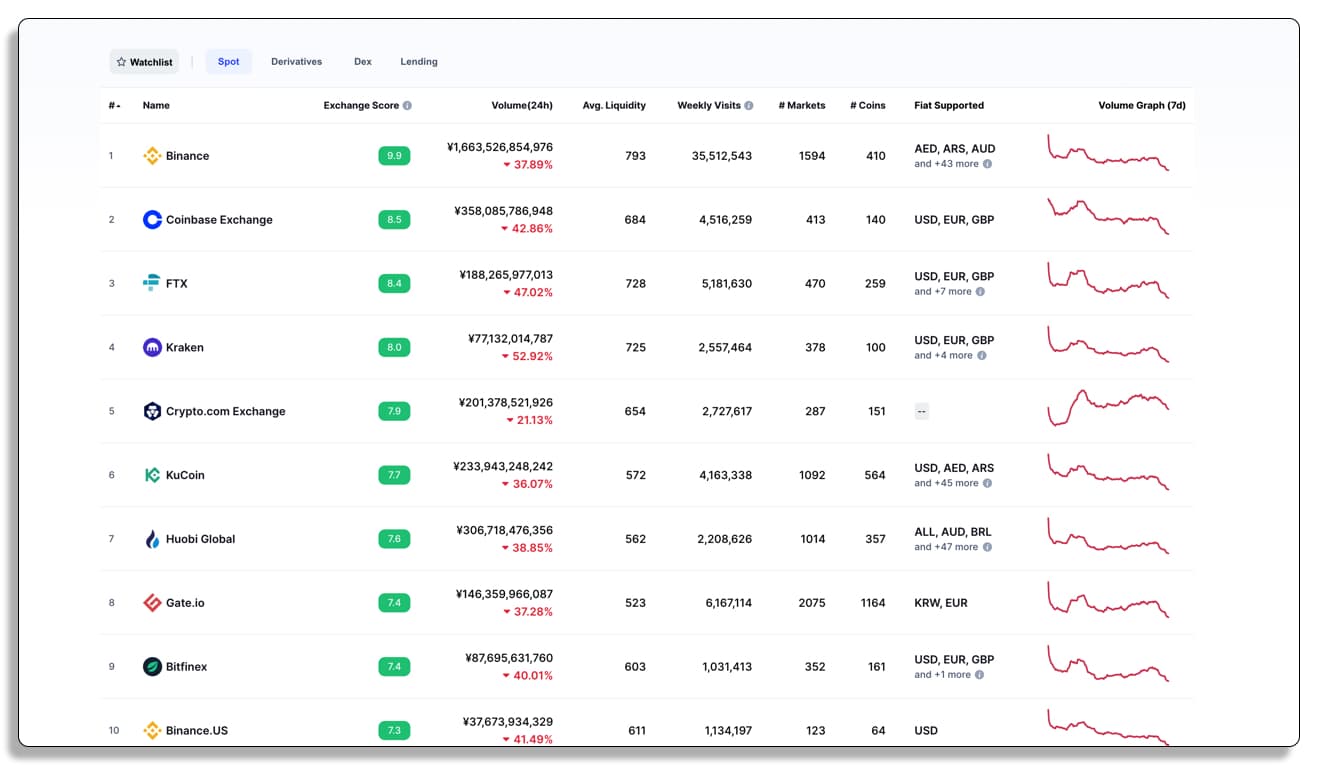Click Huobi Global's 562 liquidity value
This screenshot has width=1318, height=765.
click(x=636, y=539)
